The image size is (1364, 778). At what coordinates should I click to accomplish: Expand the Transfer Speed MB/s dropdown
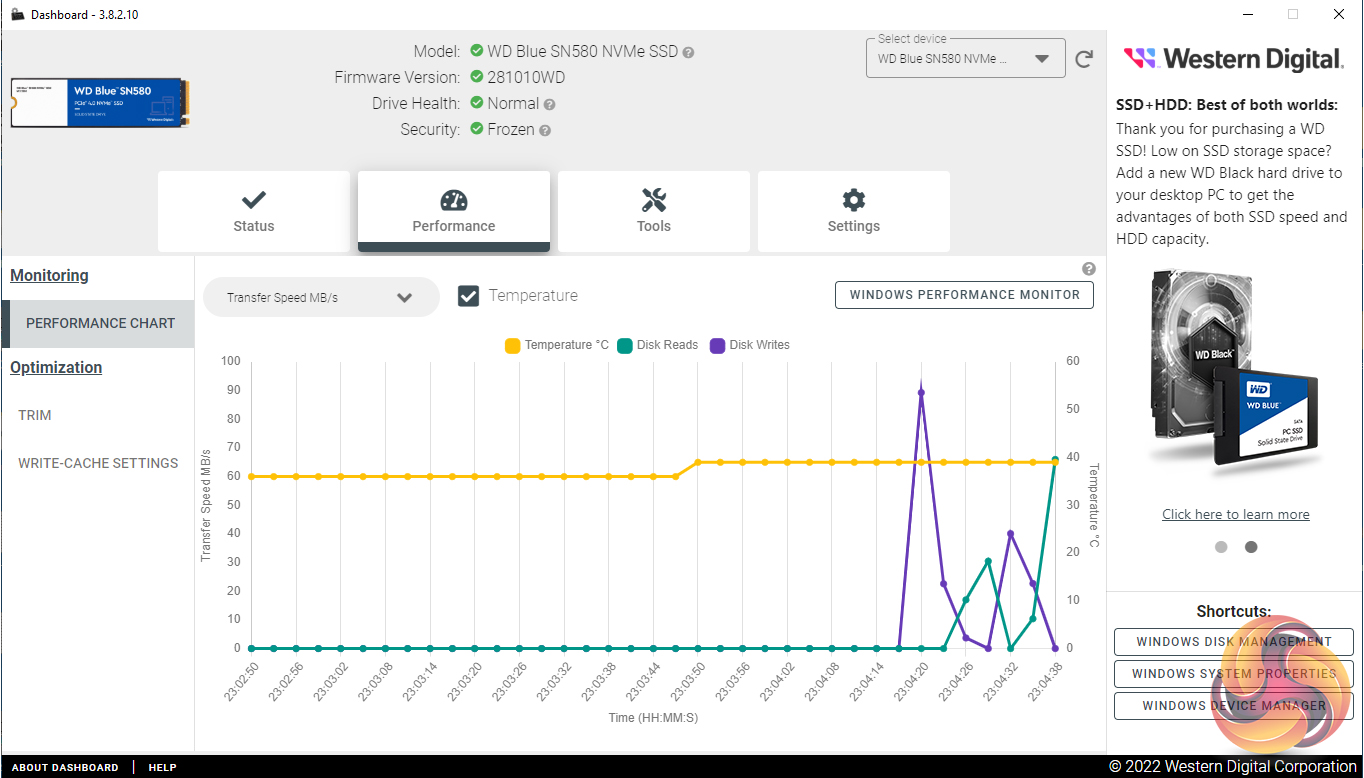[x=321, y=297]
